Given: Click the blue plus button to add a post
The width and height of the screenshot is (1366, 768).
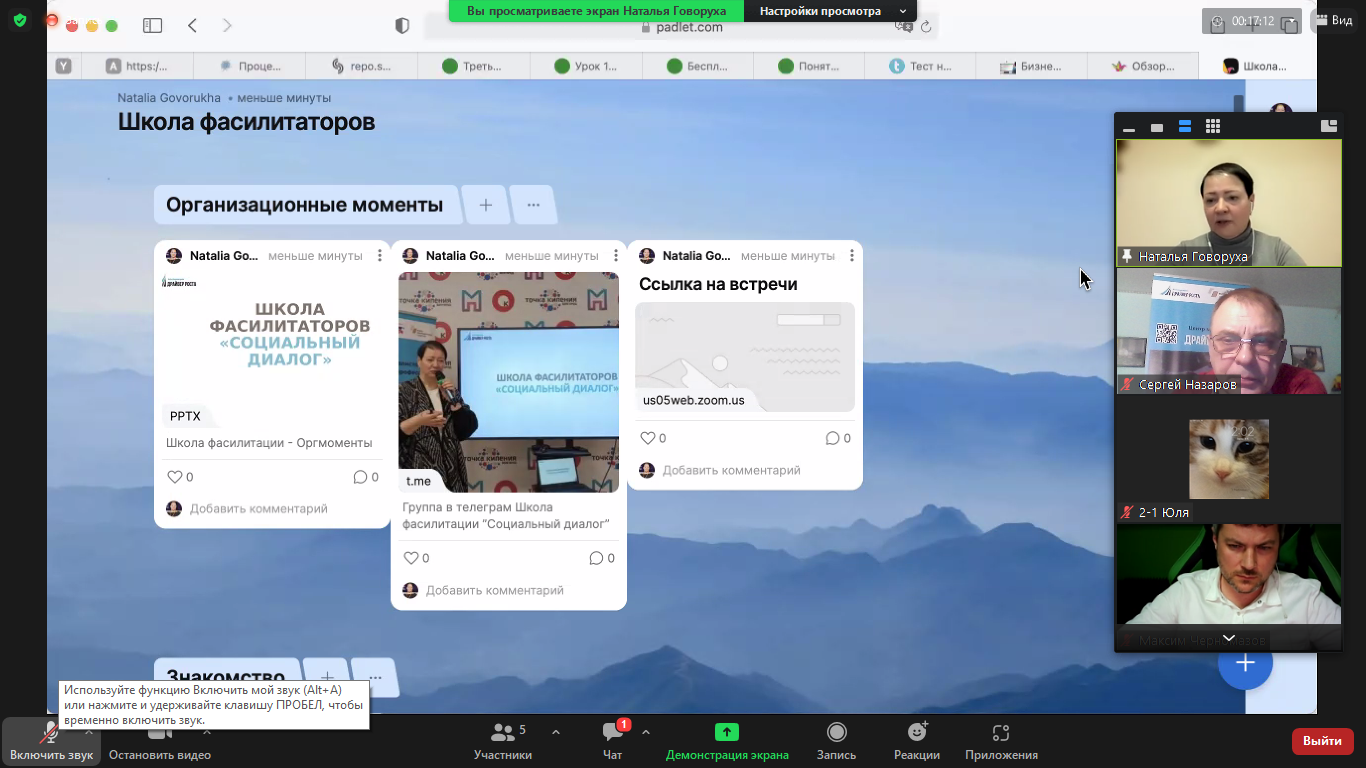Looking at the screenshot, I should tap(1244, 663).
